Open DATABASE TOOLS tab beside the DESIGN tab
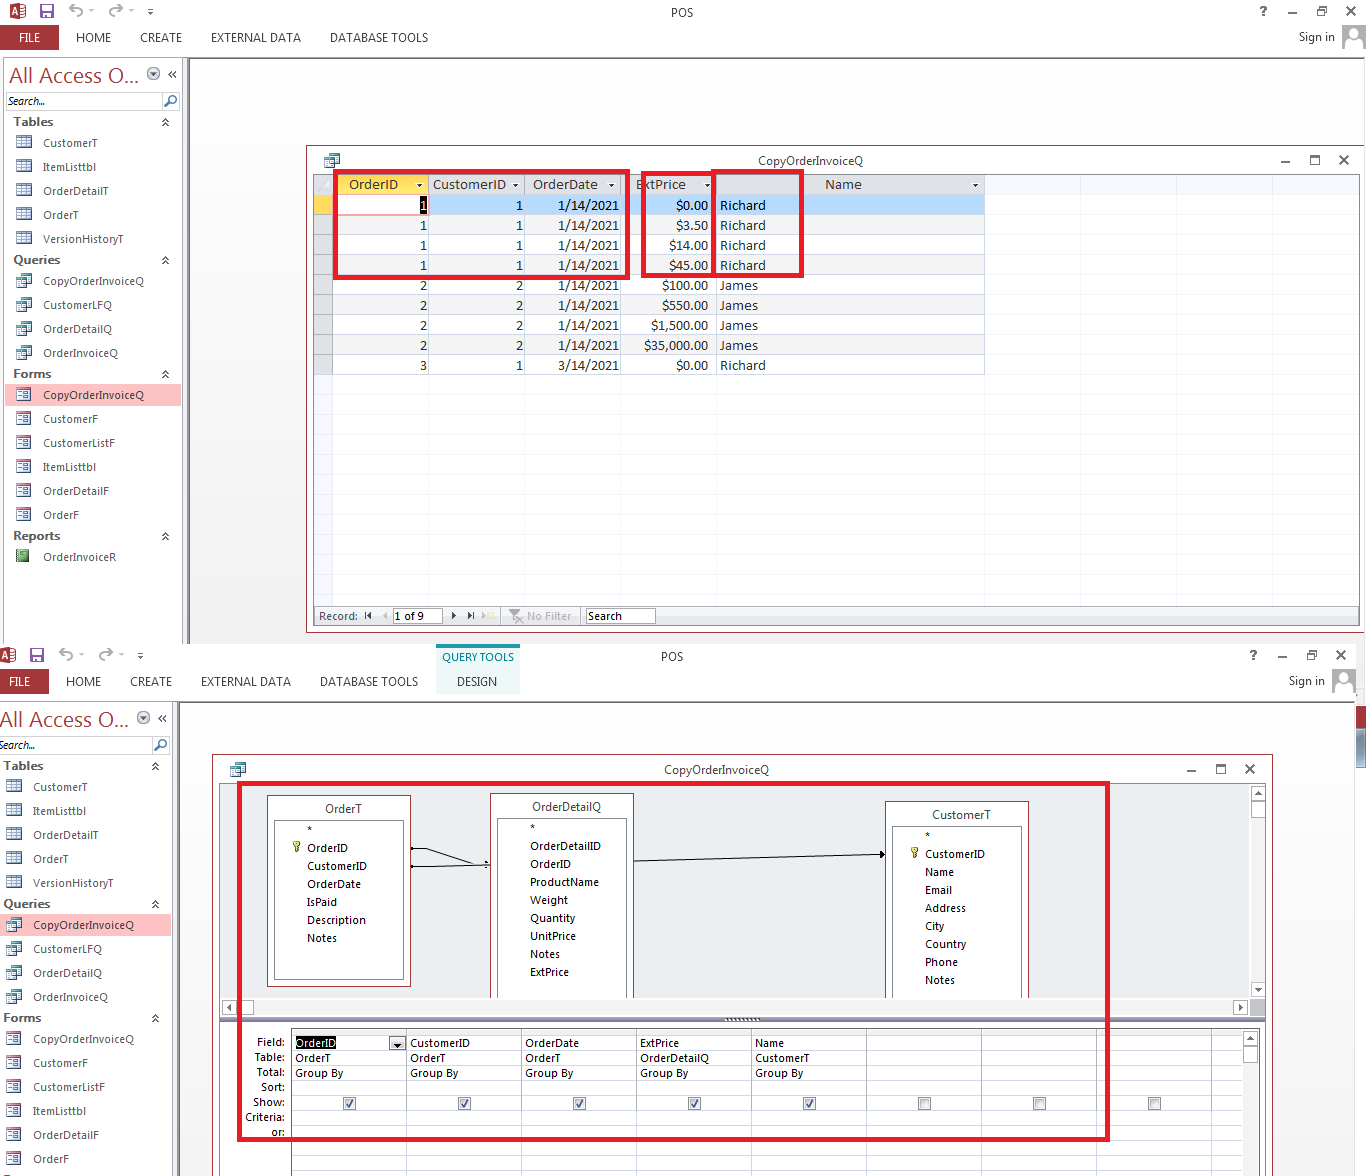1366x1176 pixels. (369, 682)
